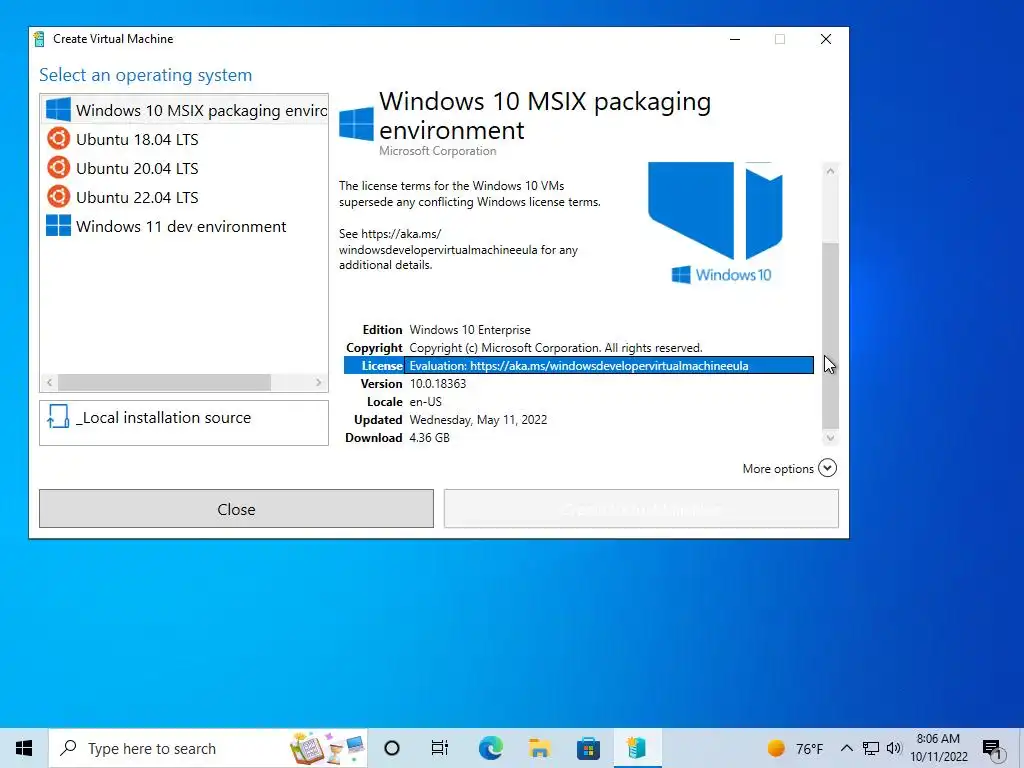Click the OS list left scroll arrow
Viewport: 1024px width, 768px height.
(x=50, y=382)
